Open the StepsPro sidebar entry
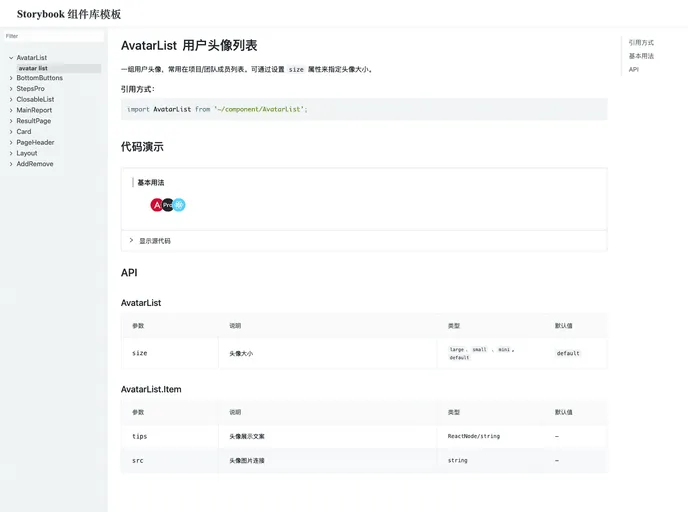 (x=30, y=89)
